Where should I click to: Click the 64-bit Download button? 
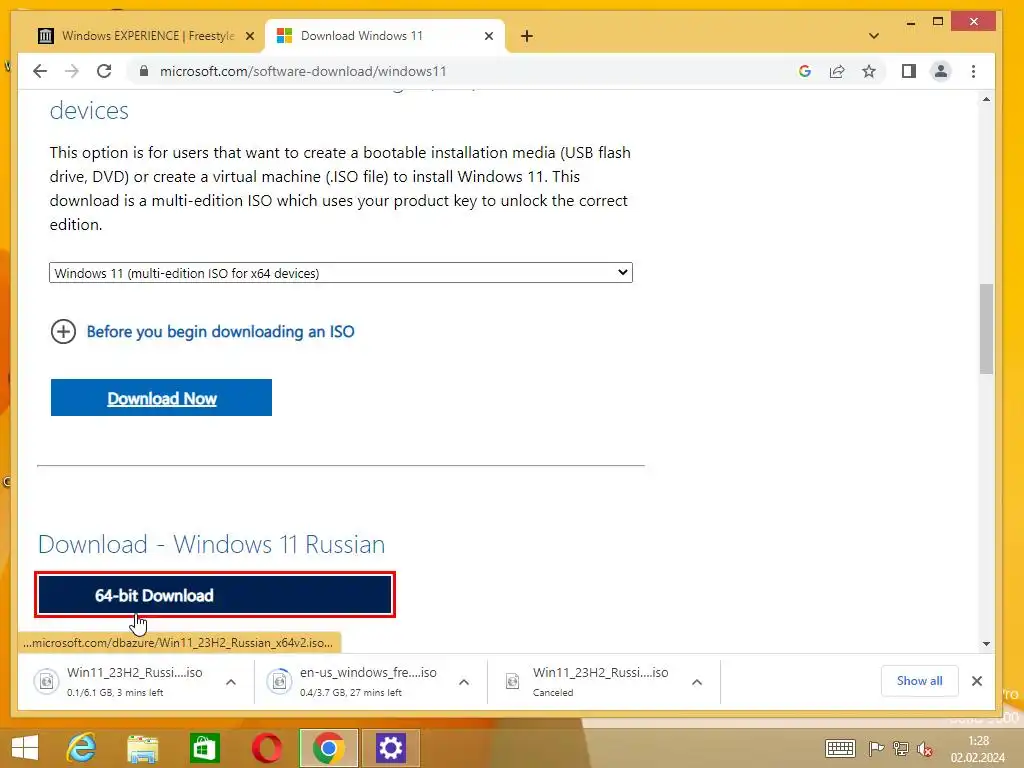(215, 595)
